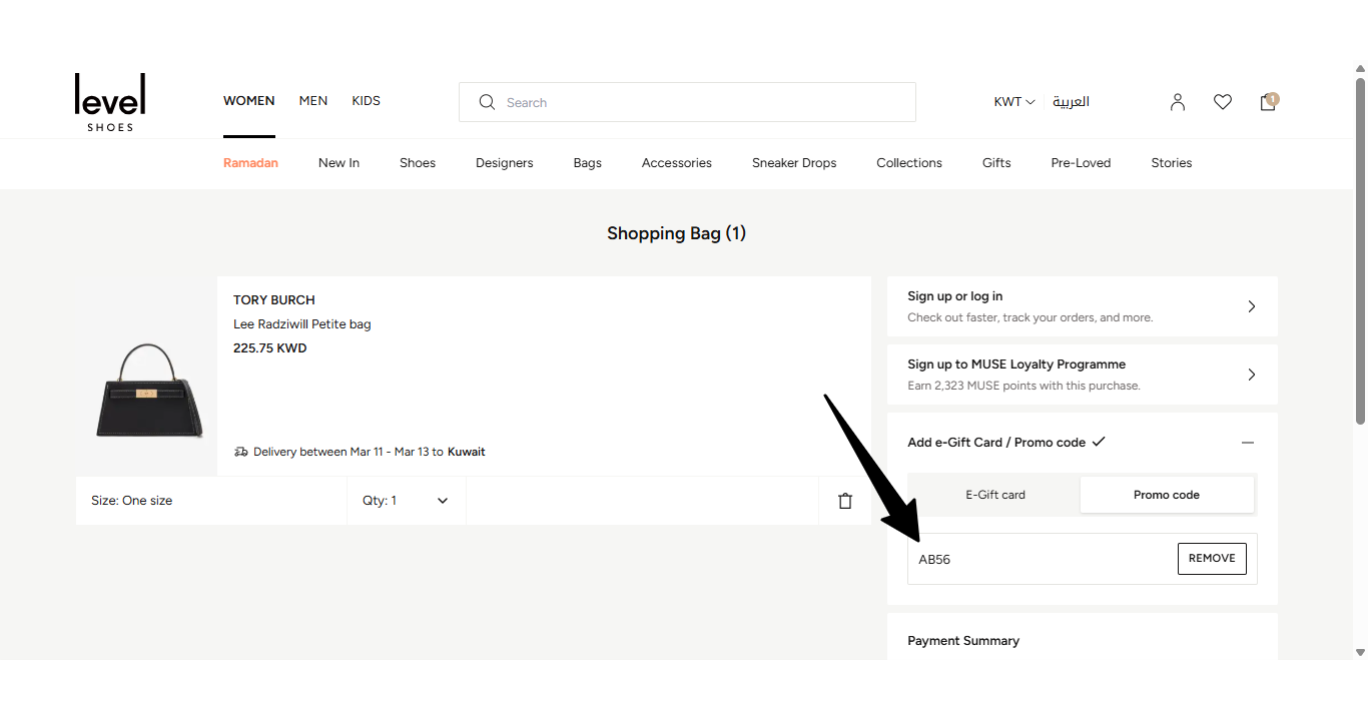The height and width of the screenshot is (720, 1368).
Task: Open the Shoes menu
Action: pos(417,163)
